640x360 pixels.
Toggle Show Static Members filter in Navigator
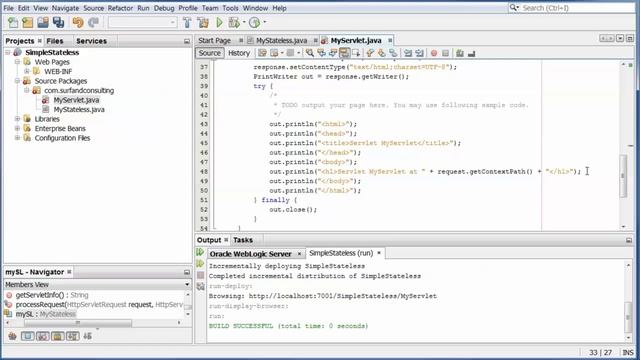(x=42, y=336)
